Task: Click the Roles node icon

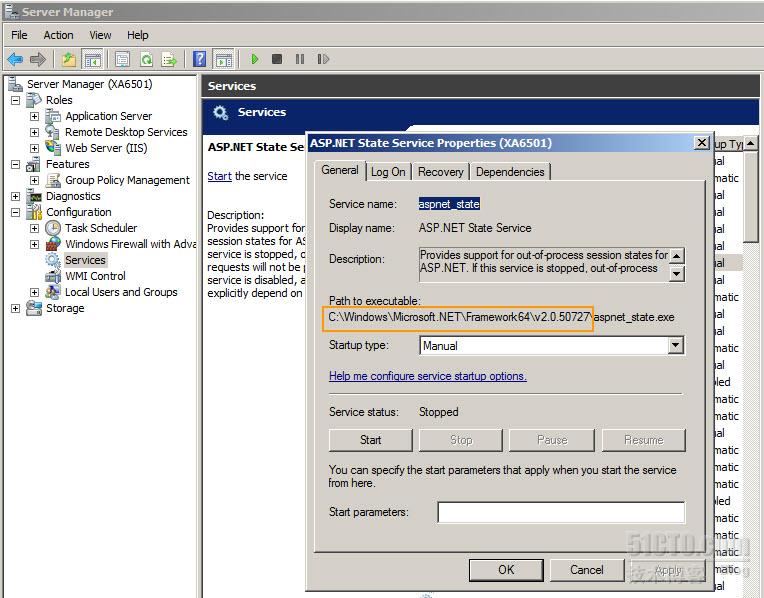Action: coord(34,99)
